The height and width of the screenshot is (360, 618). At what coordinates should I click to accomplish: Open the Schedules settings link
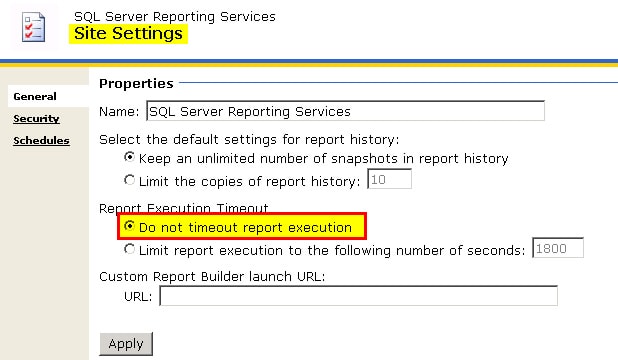point(41,140)
